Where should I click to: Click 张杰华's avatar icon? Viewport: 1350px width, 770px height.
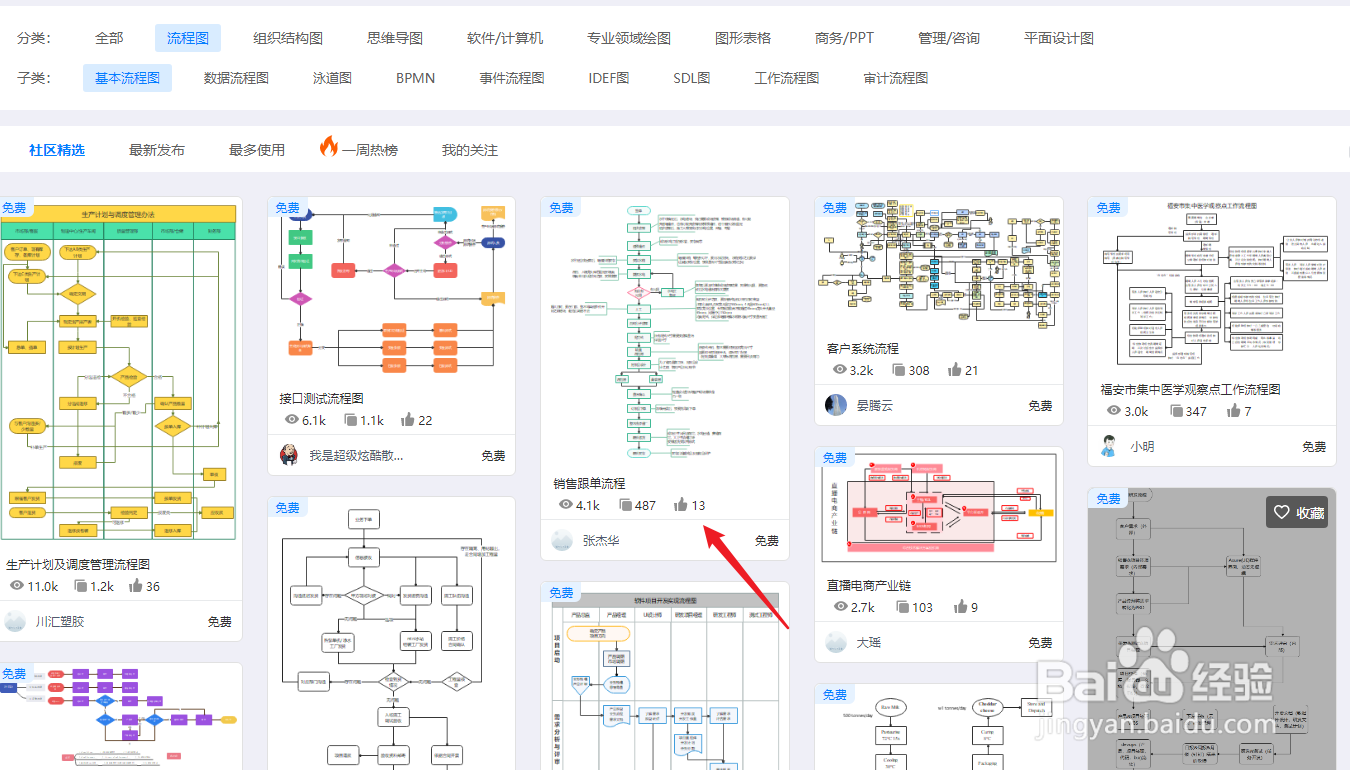(560, 540)
